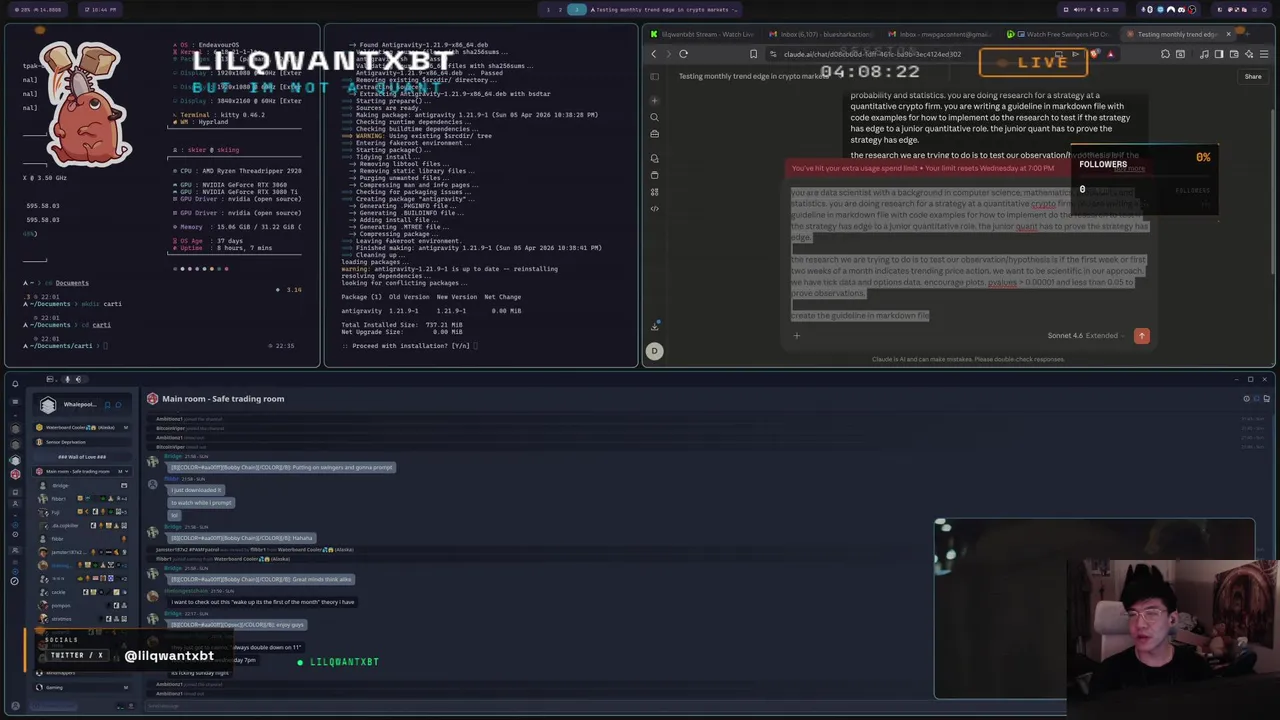Open the Sonnet 4.6 Extended model selector
Image resolution: width=1280 pixels, height=720 pixels.
tap(1086, 336)
